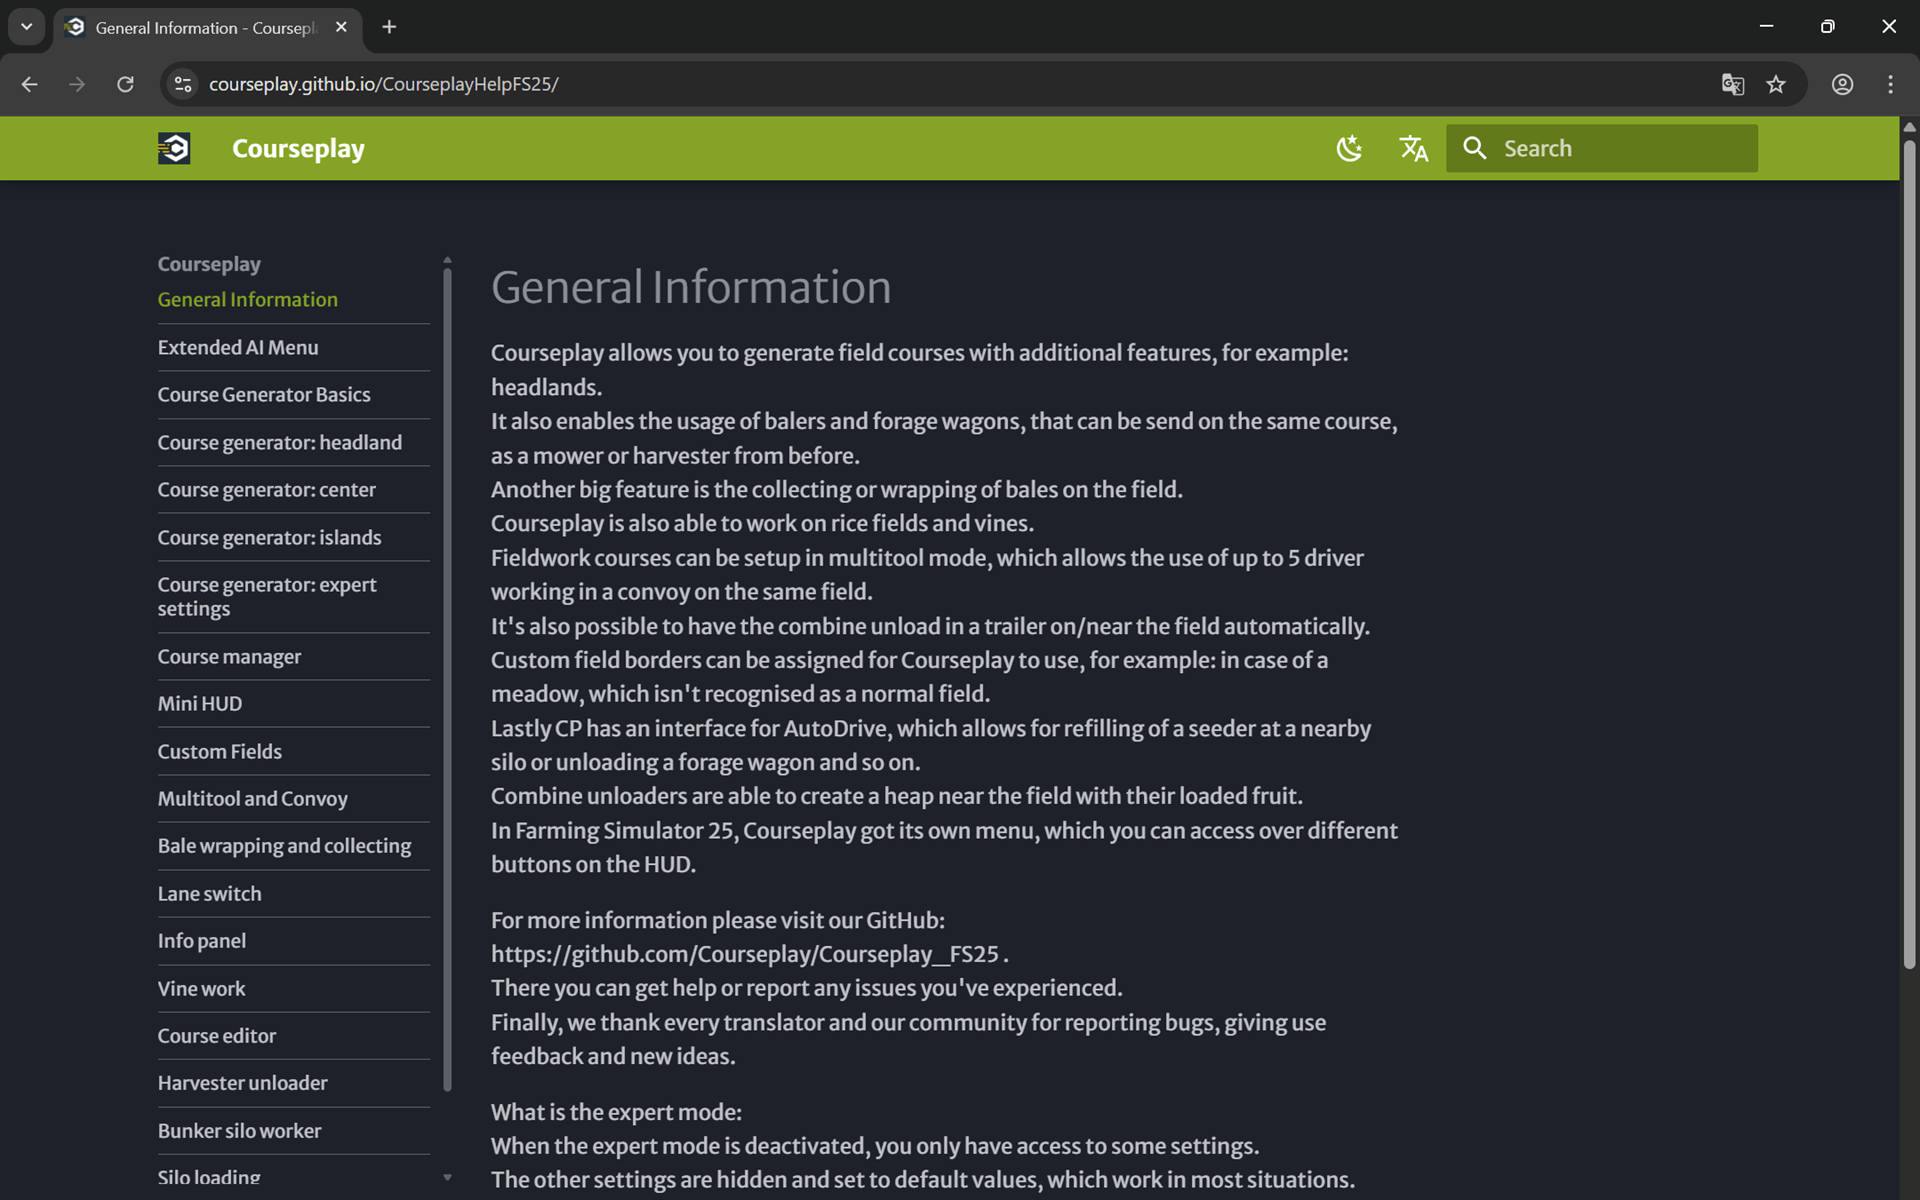This screenshot has width=1920, height=1200.
Task: Open Chrome three-dot menu
Action: pyautogui.click(x=1890, y=84)
